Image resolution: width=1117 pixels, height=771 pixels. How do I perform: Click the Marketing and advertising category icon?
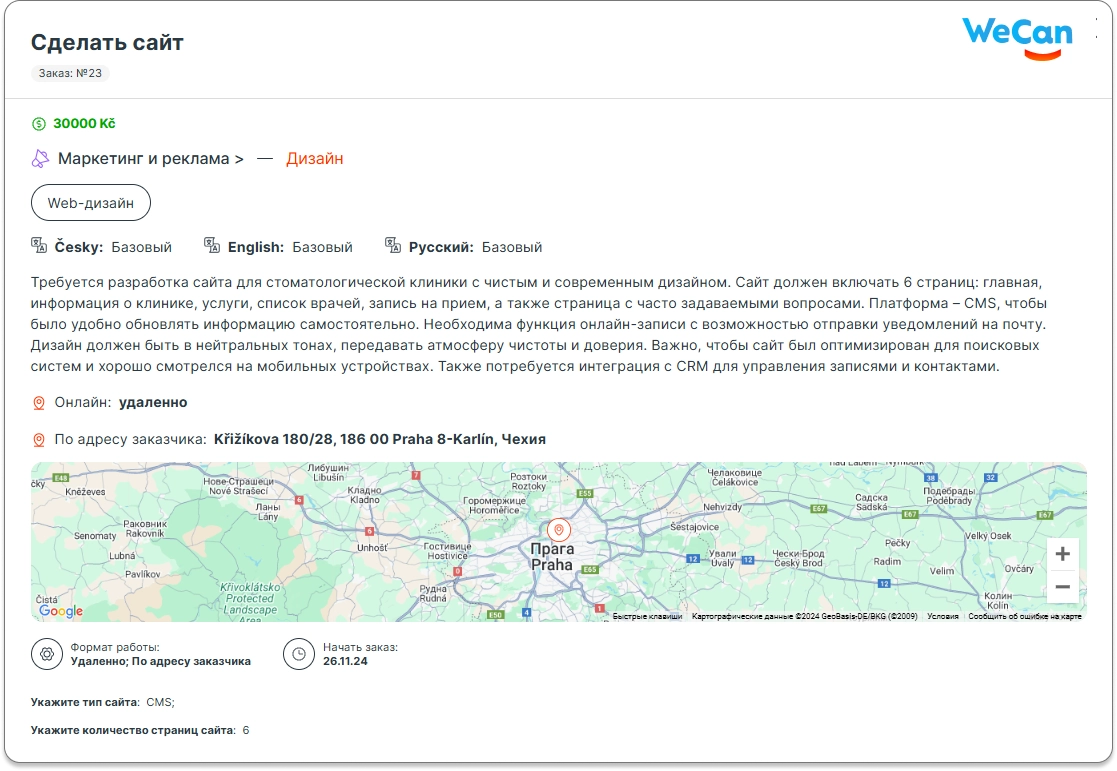pyautogui.click(x=40, y=158)
